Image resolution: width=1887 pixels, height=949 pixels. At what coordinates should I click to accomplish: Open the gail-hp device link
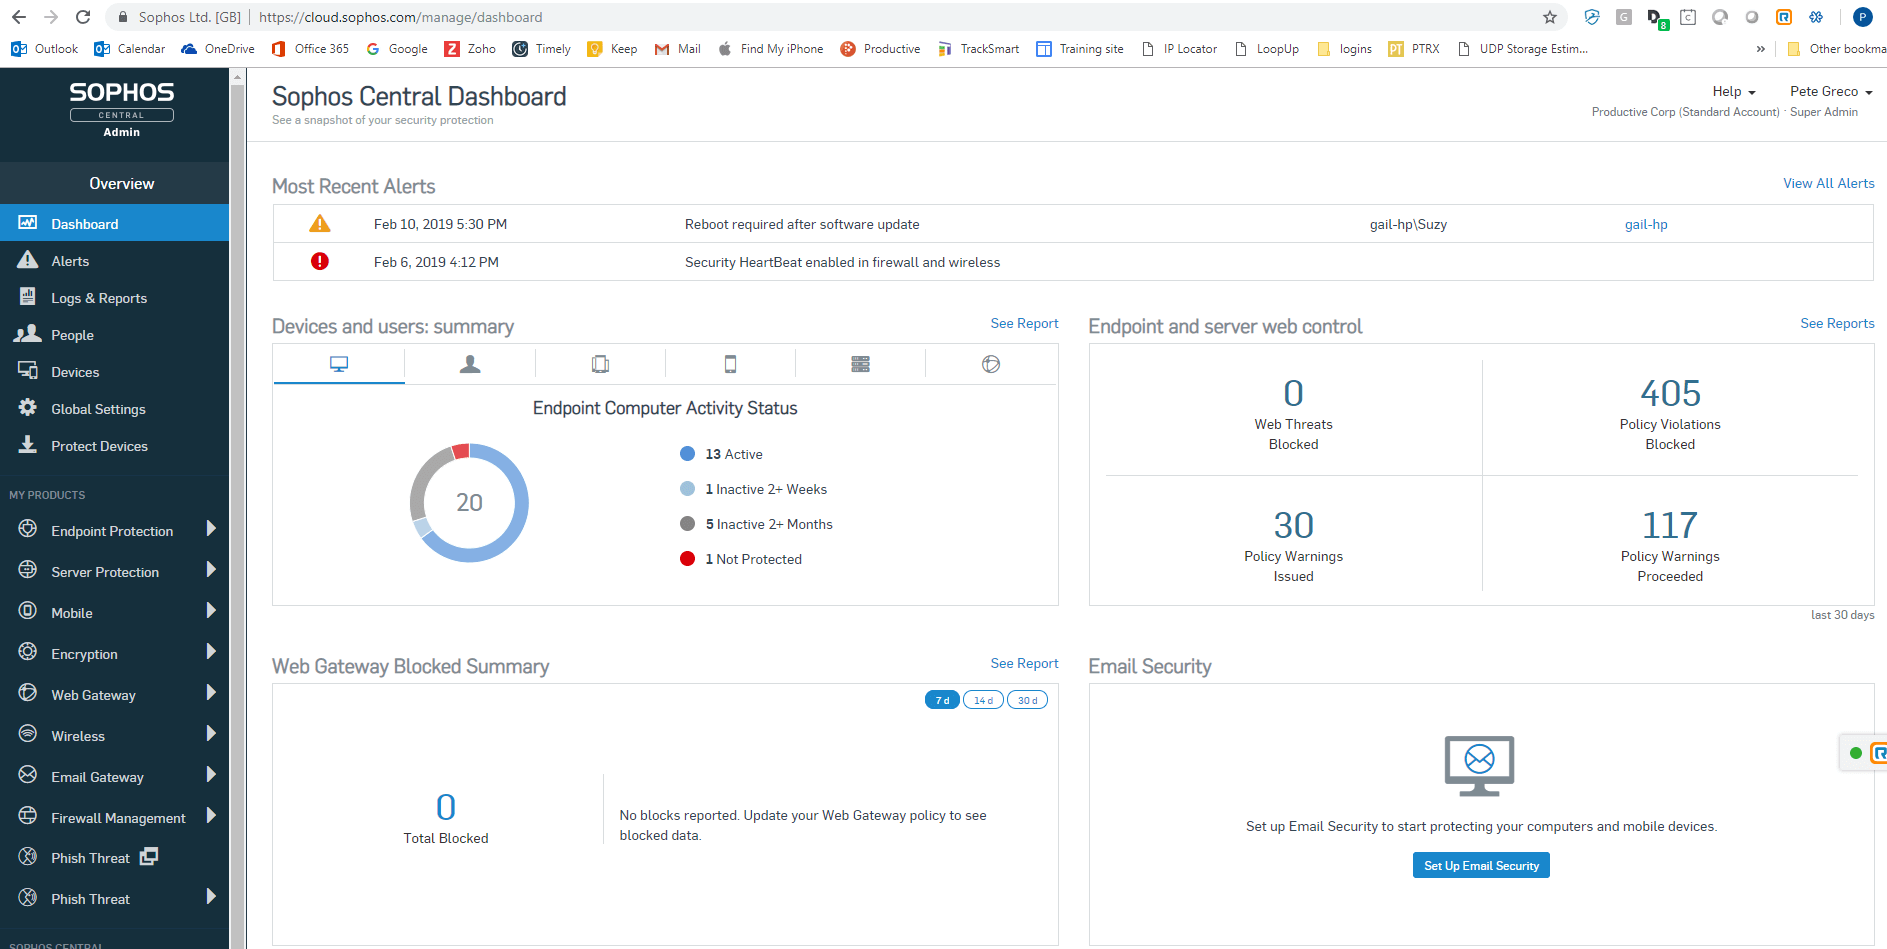pyautogui.click(x=1646, y=224)
